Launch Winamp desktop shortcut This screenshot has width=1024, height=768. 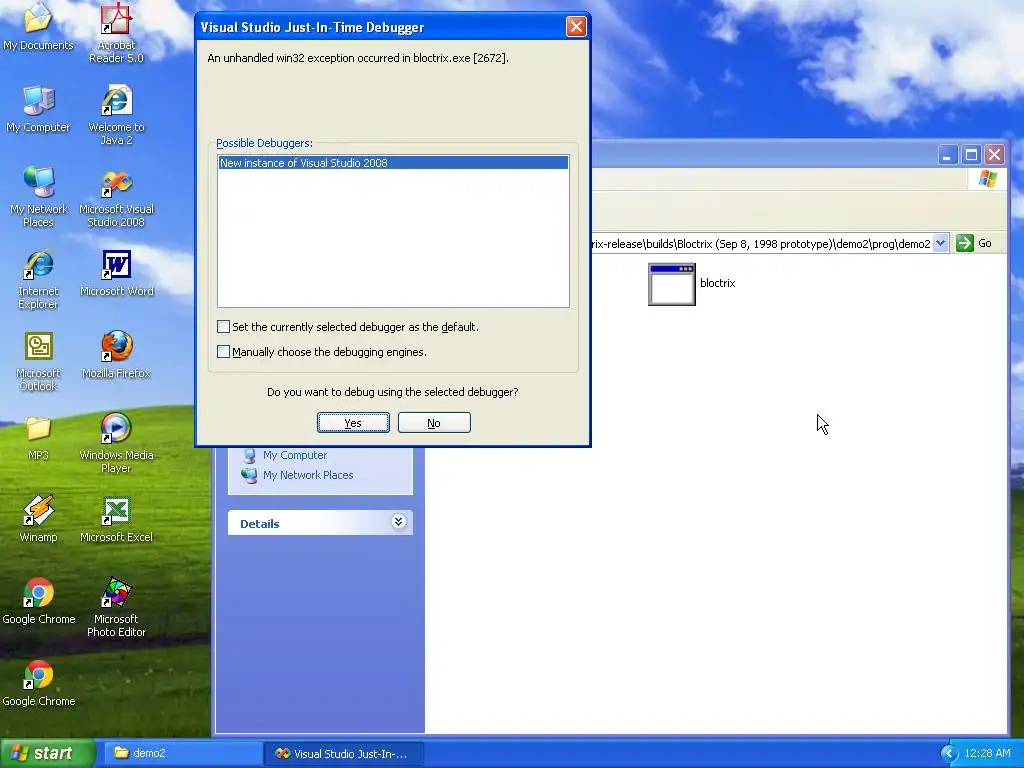(x=38, y=519)
